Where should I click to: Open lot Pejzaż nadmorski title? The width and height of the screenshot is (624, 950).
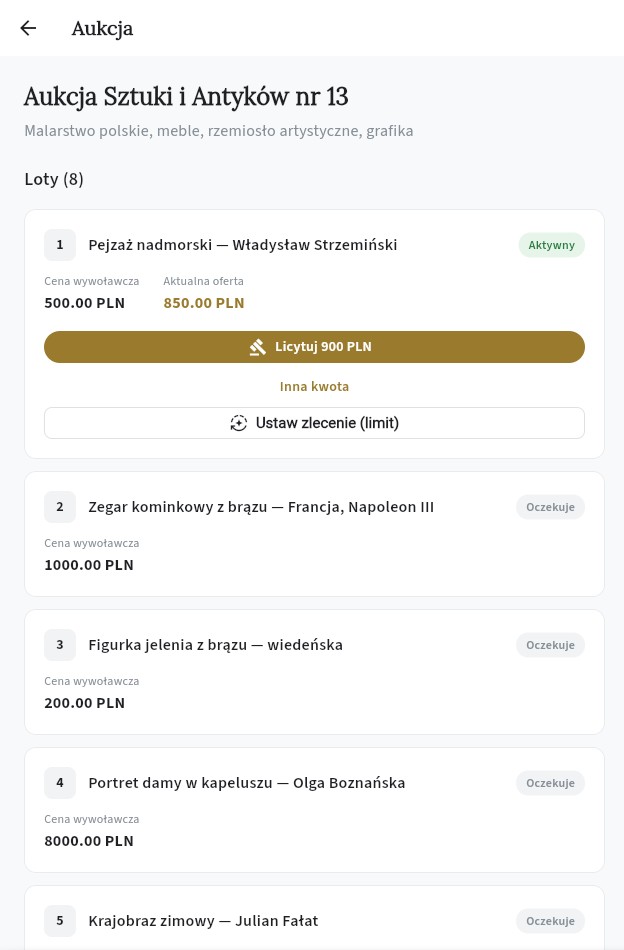(x=243, y=245)
